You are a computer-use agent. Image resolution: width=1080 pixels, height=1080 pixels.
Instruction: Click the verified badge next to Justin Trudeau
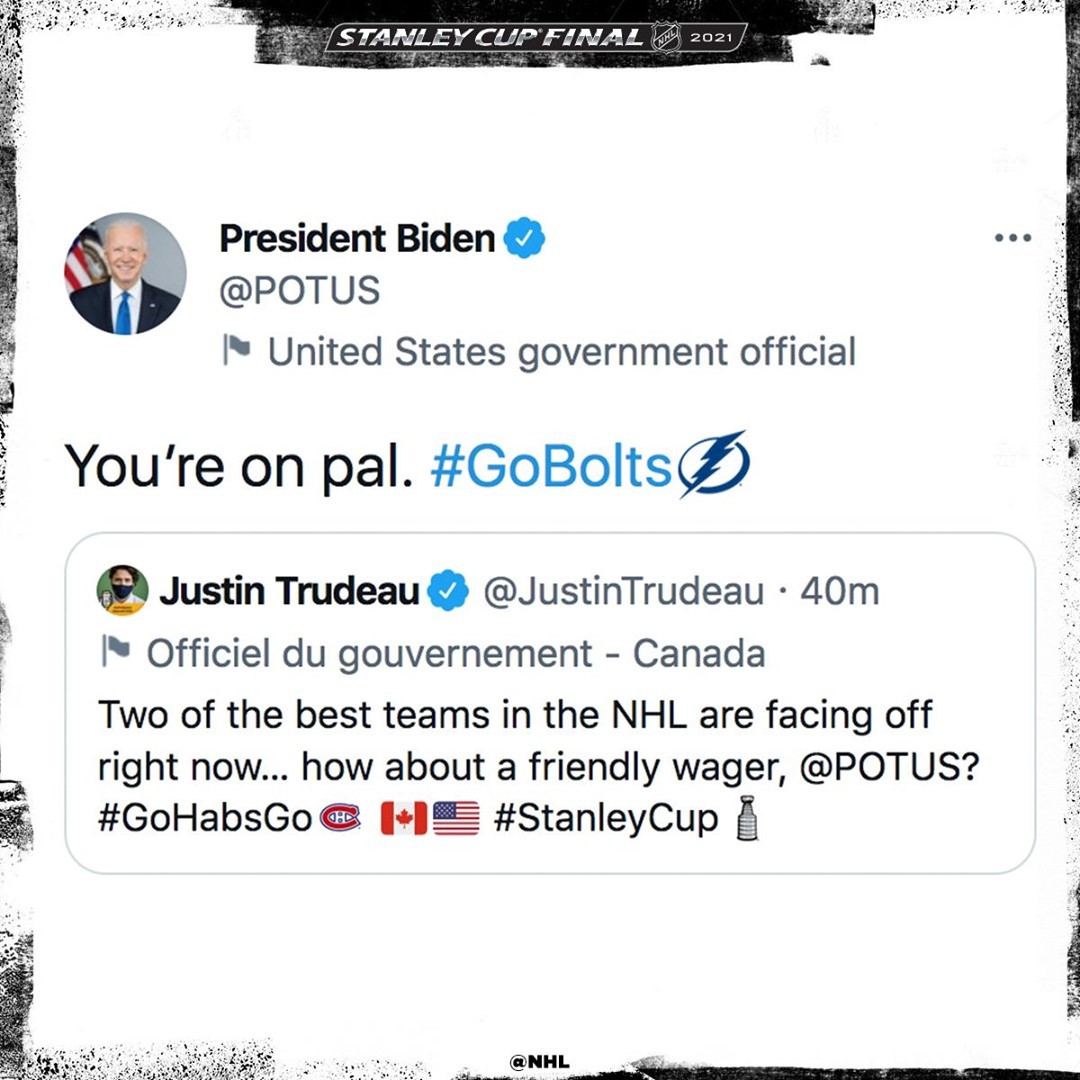tap(447, 591)
